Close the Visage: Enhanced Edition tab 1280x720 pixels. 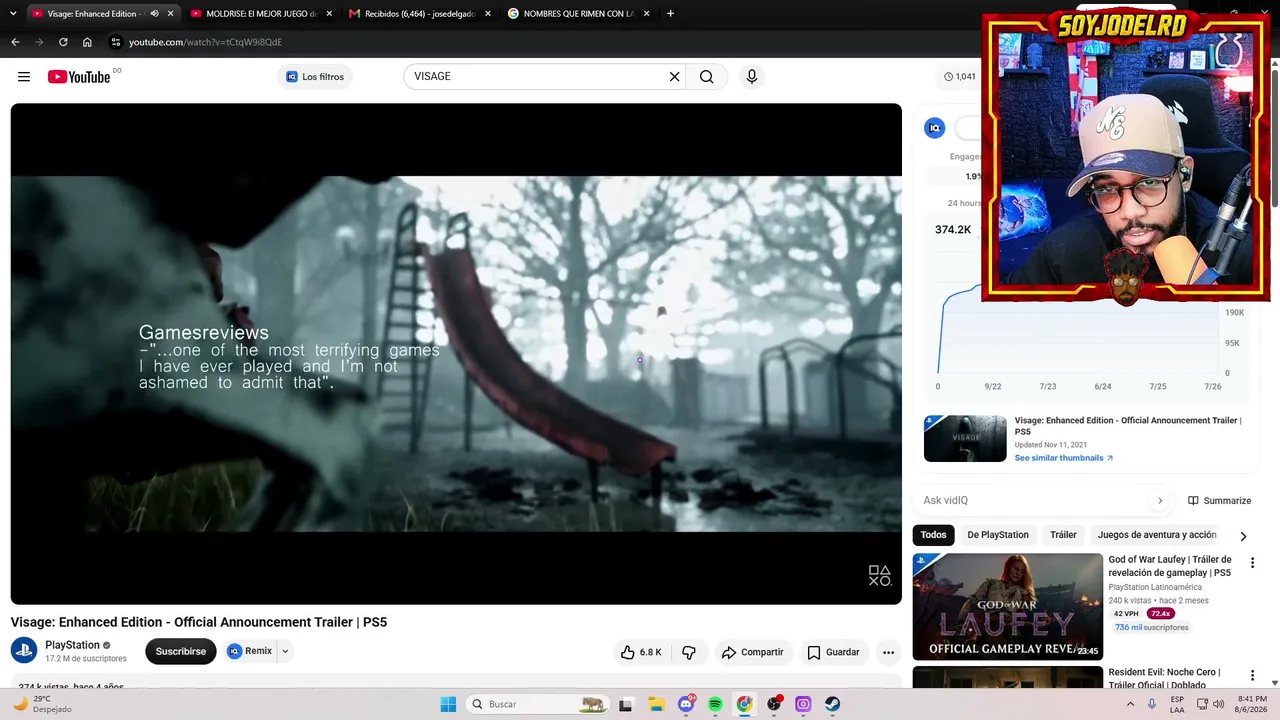click(x=171, y=14)
